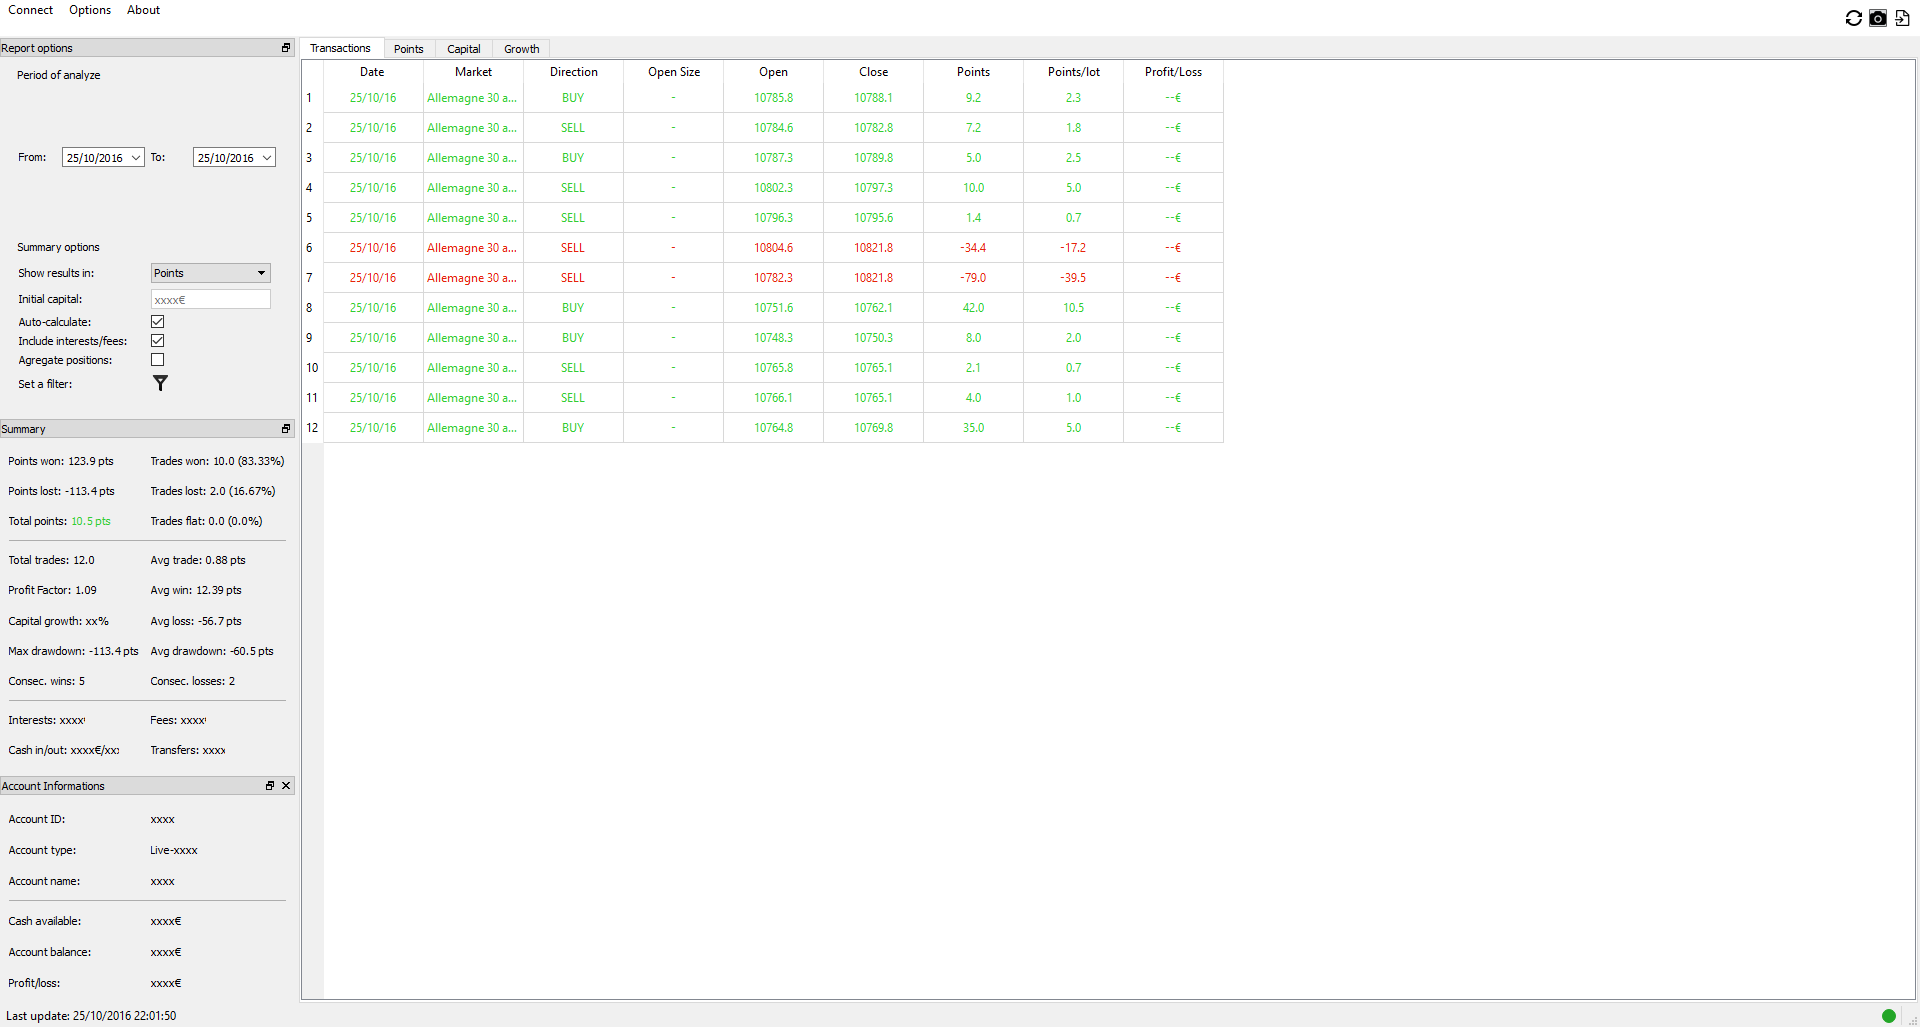The height and width of the screenshot is (1027, 1920).
Task: Sort by the Points column header
Action: click(973, 72)
